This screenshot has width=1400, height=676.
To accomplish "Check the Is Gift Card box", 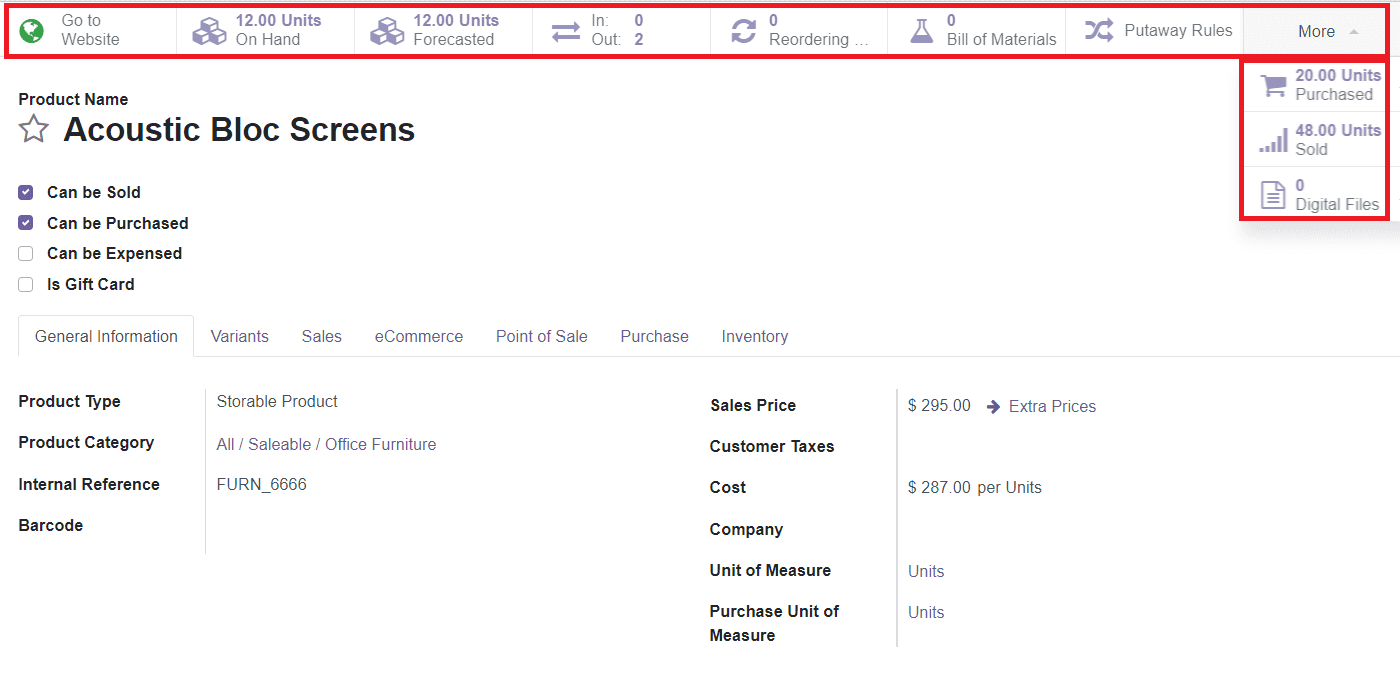I will click(25, 284).
